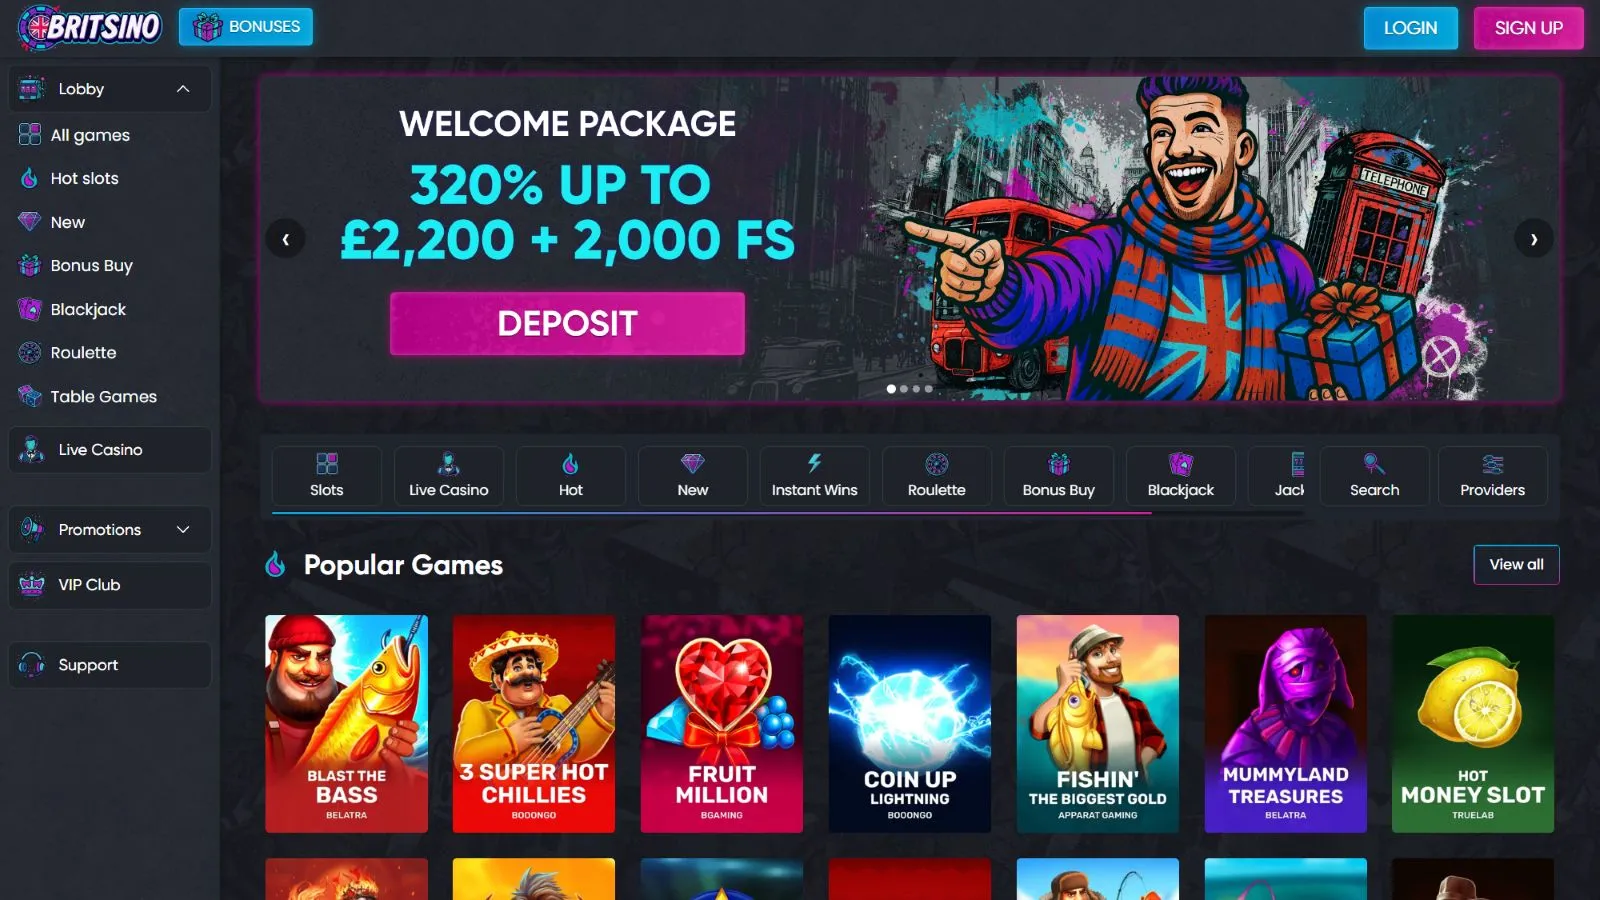
Task: Click the pink DEPOSIT button
Action: click(x=567, y=323)
